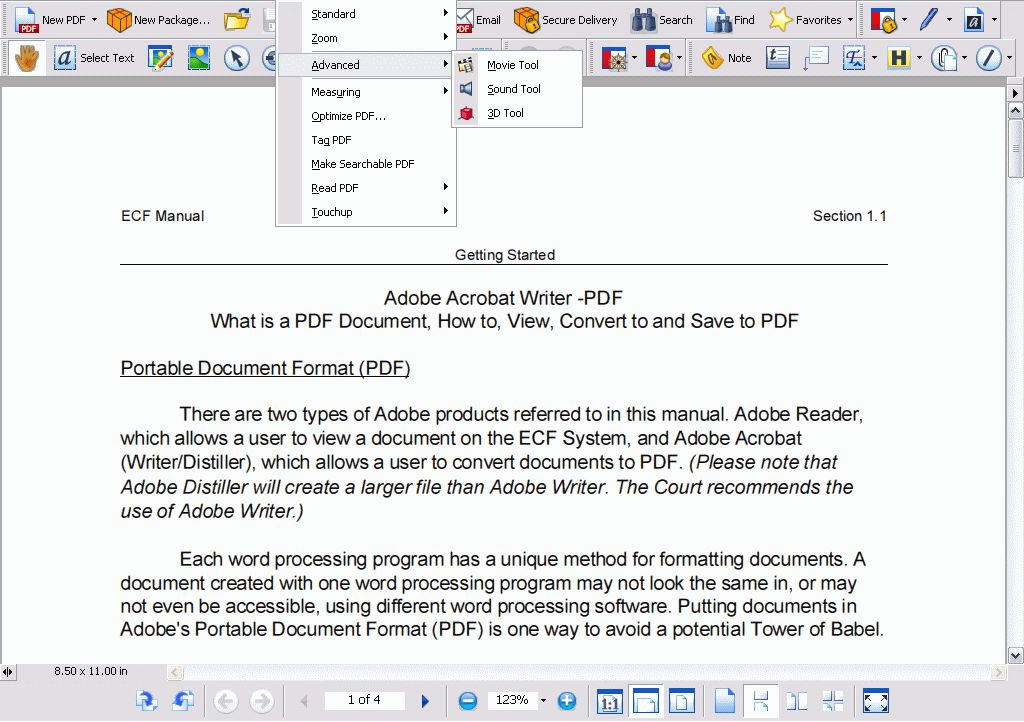This screenshot has height=722, width=1024.
Task: Expand the Favorites dropdown arrow
Action: pos(850,20)
